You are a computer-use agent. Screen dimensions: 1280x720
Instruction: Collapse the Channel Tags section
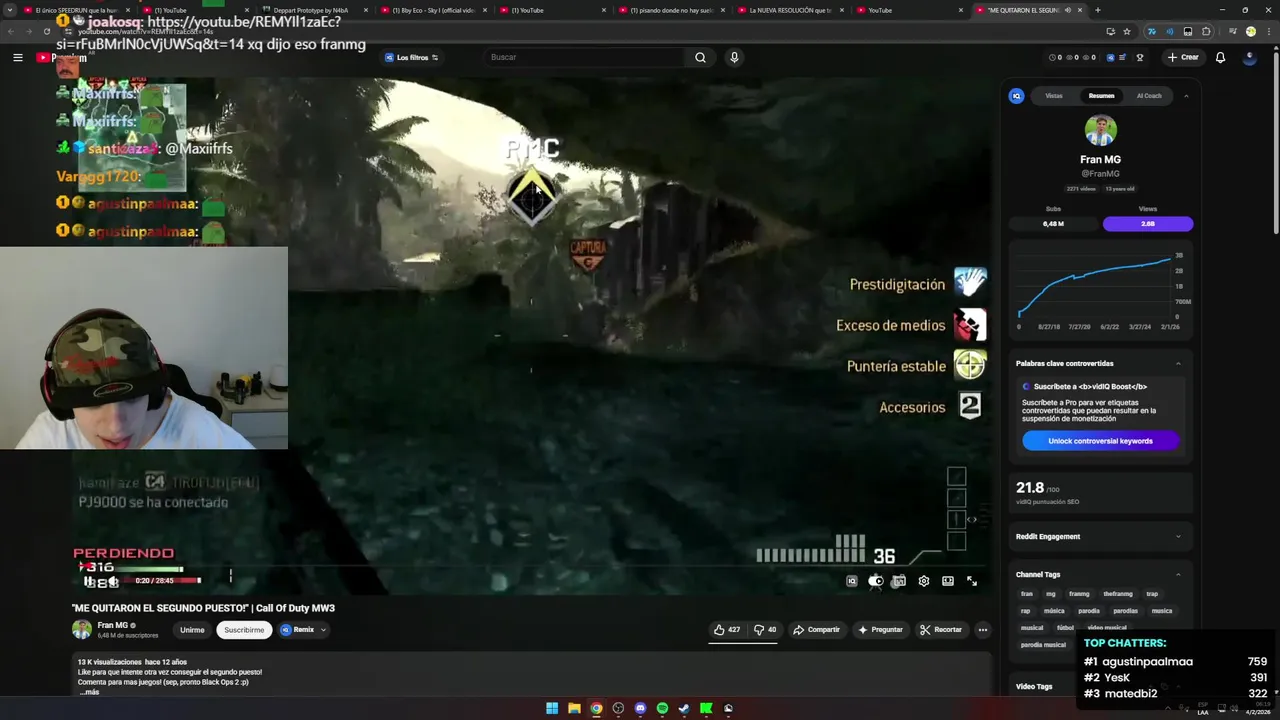tap(1178, 574)
